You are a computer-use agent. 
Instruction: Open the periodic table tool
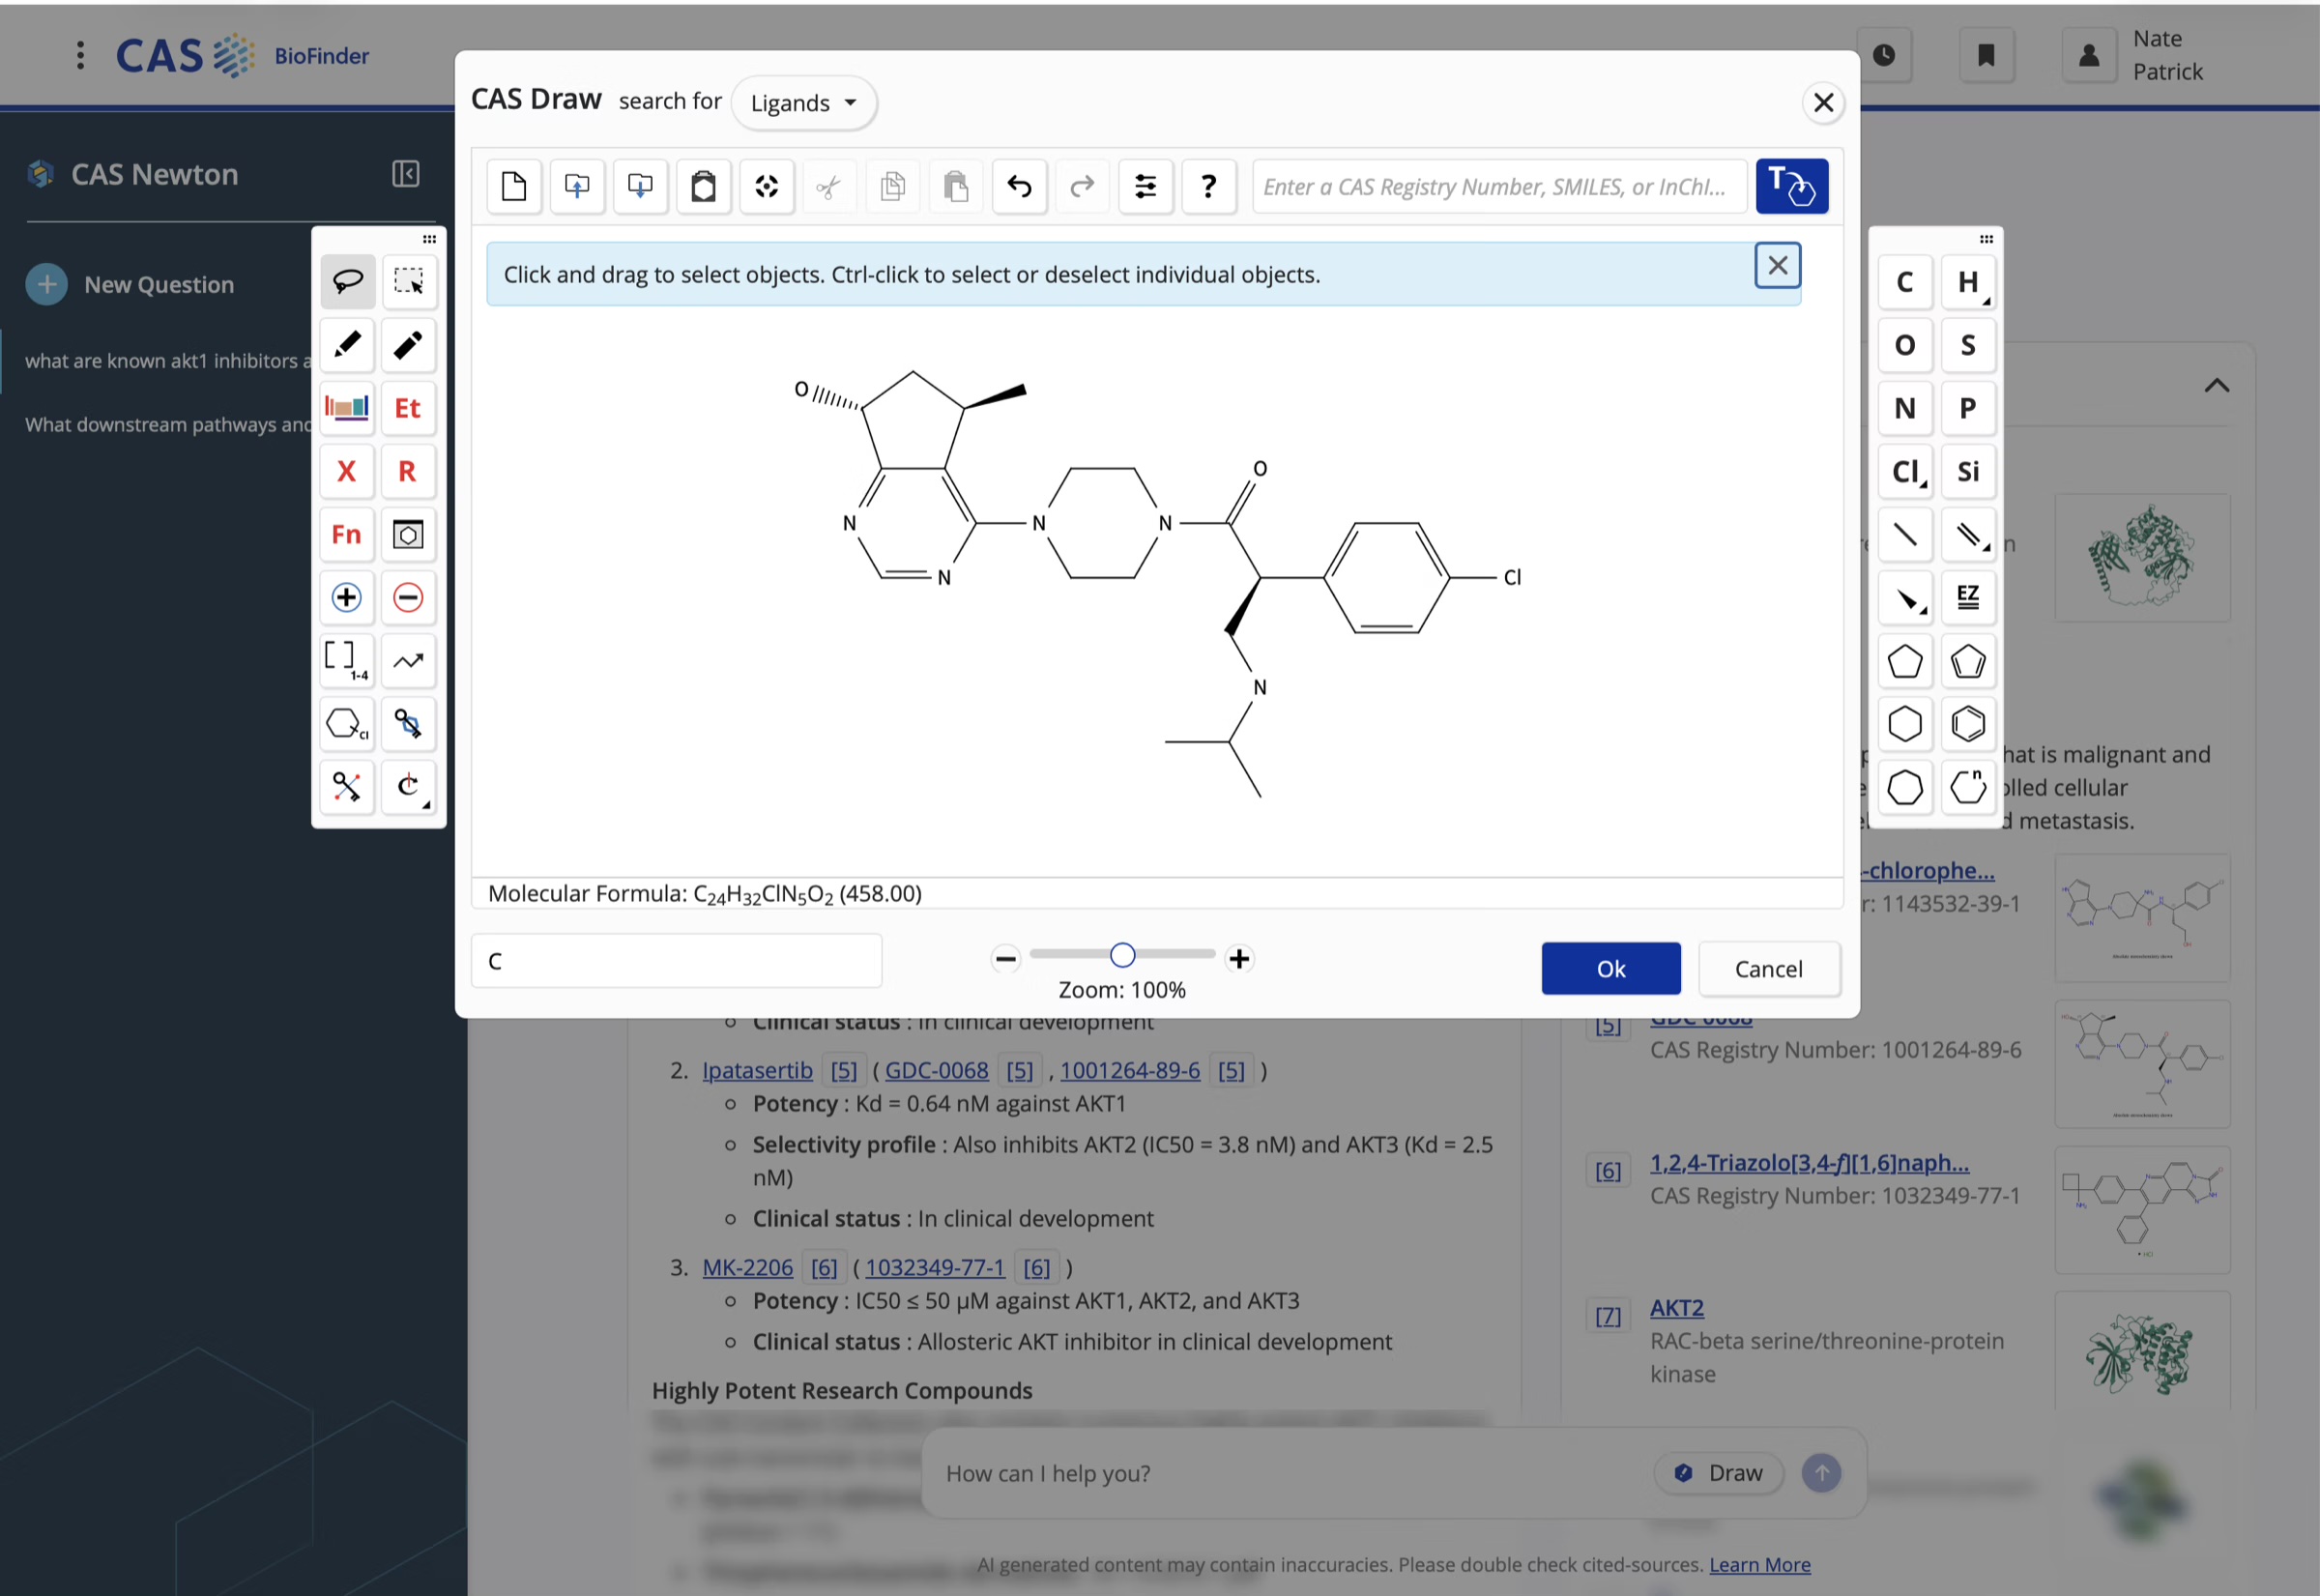347,407
